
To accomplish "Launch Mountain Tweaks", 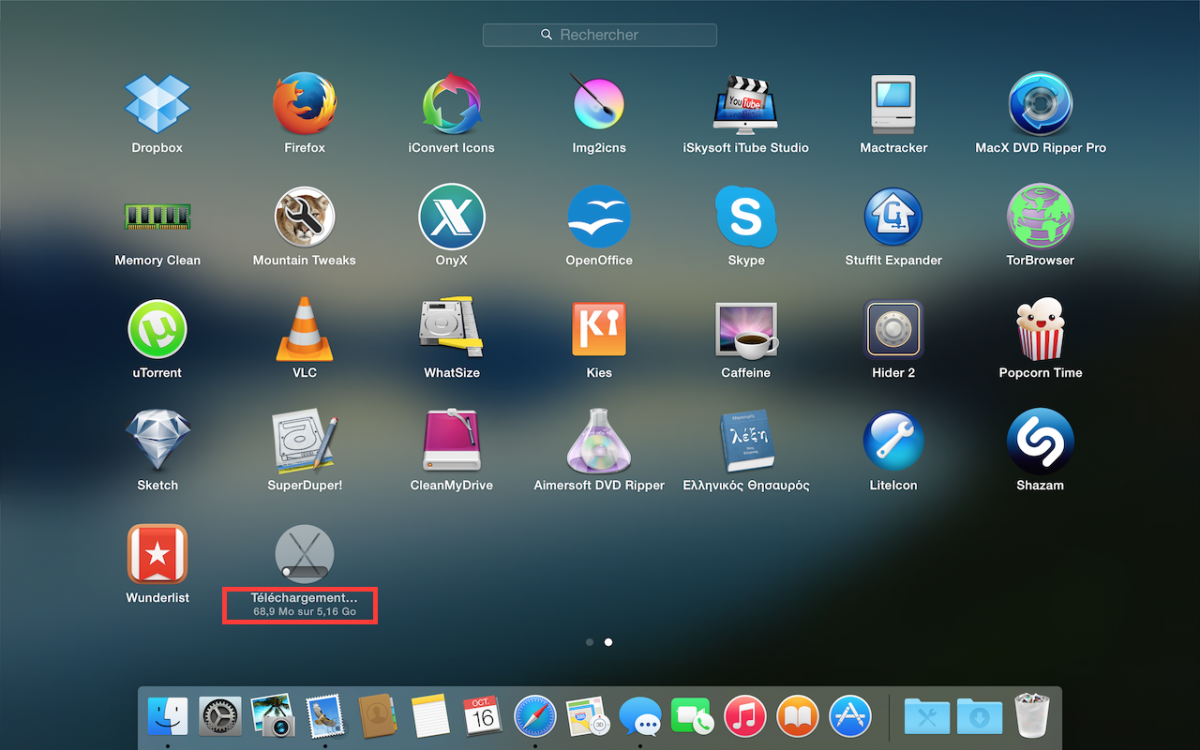I will pyautogui.click(x=305, y=216).
